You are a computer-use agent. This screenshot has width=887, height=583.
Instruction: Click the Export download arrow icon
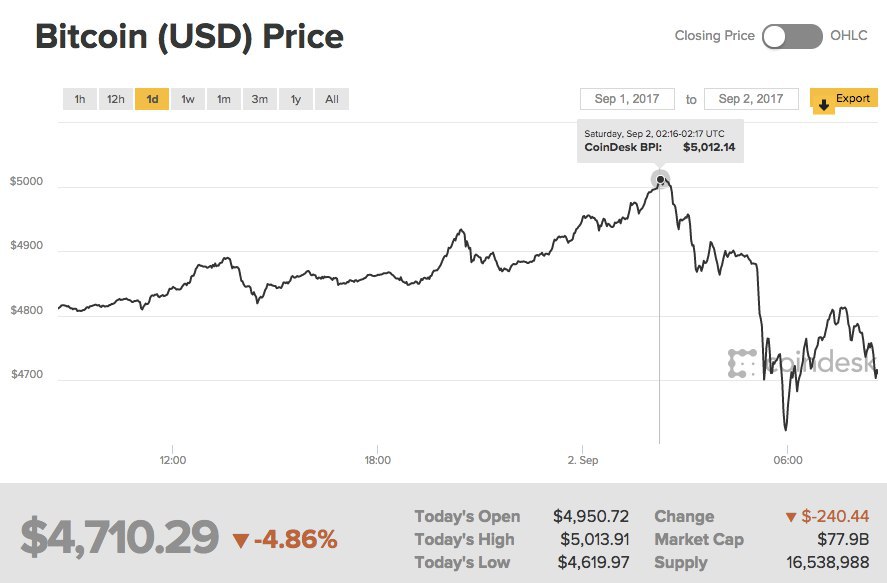pos(823,103)
